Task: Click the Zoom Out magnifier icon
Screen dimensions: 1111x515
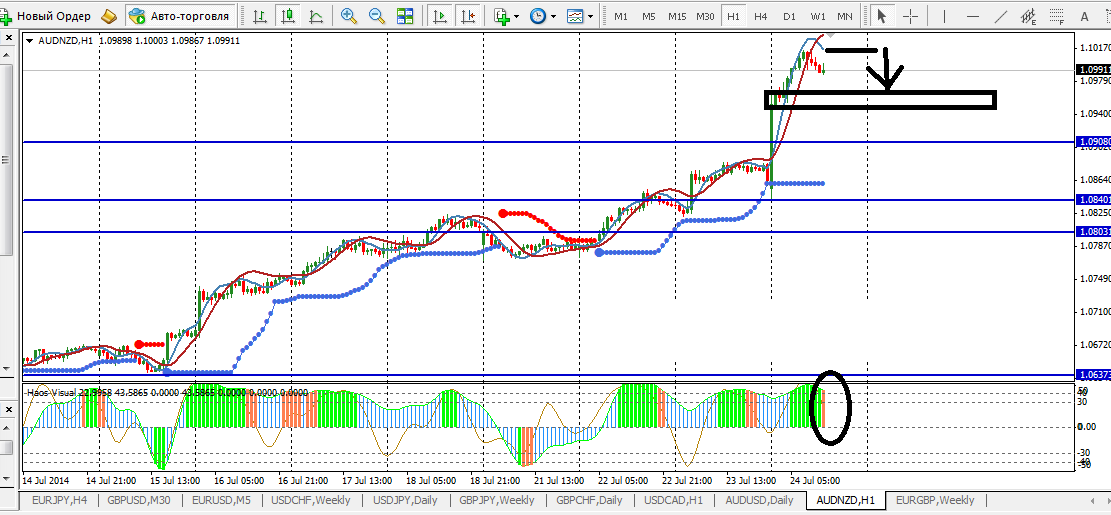Action: (377, 16)
